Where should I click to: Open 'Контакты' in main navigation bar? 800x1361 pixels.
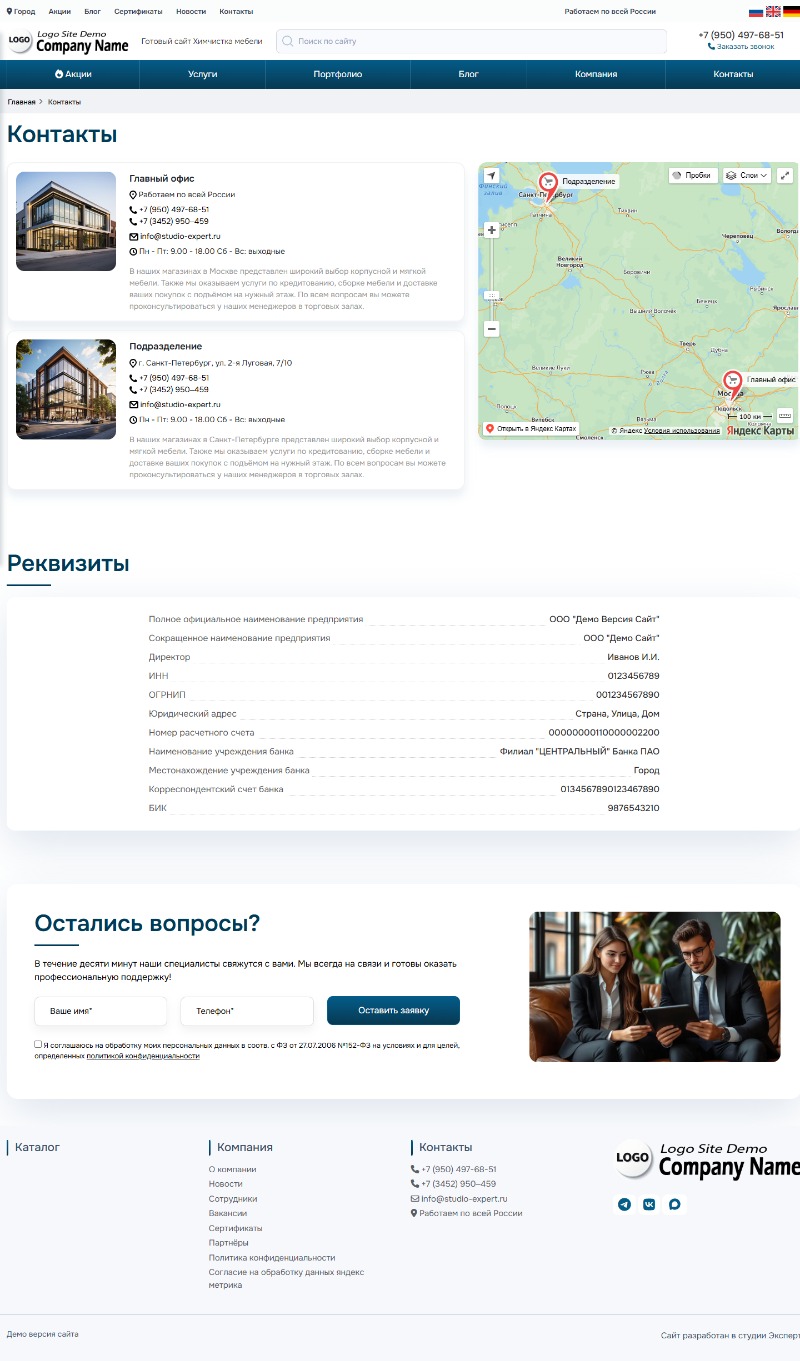733,74
